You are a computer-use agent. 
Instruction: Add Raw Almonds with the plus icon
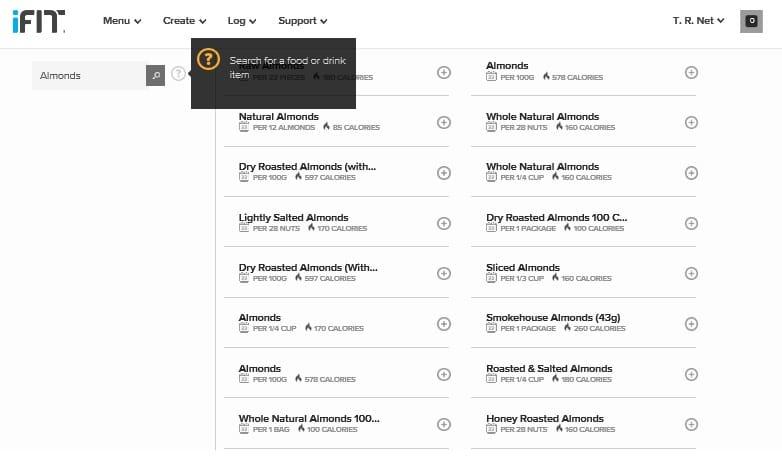click(444, 72)
